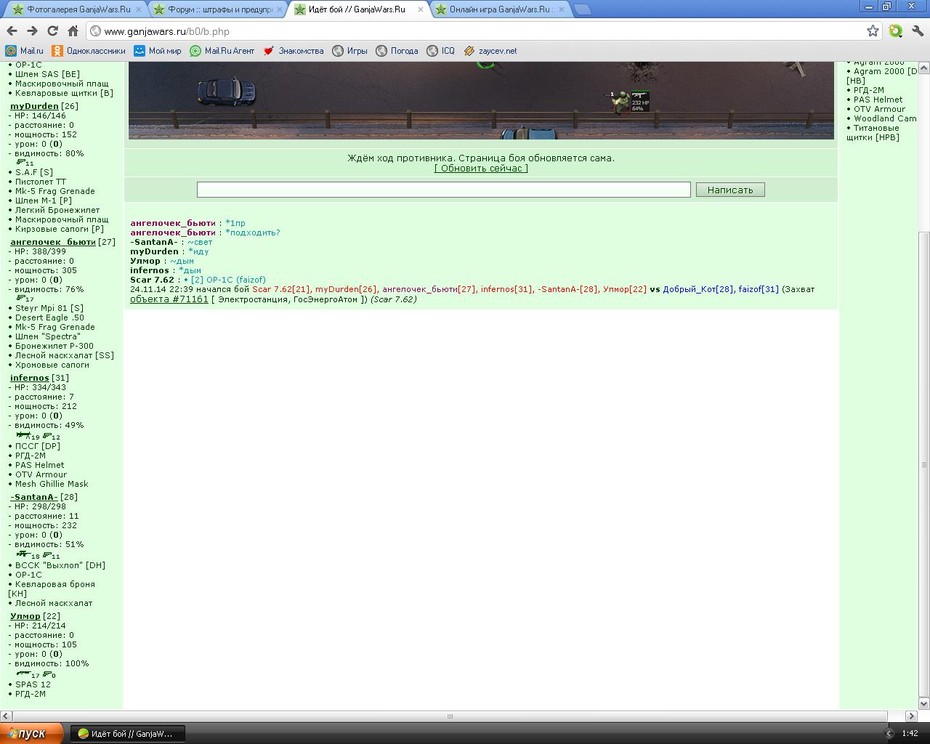Click the ПССГ [DP] item under infernos

coord(37,446)
